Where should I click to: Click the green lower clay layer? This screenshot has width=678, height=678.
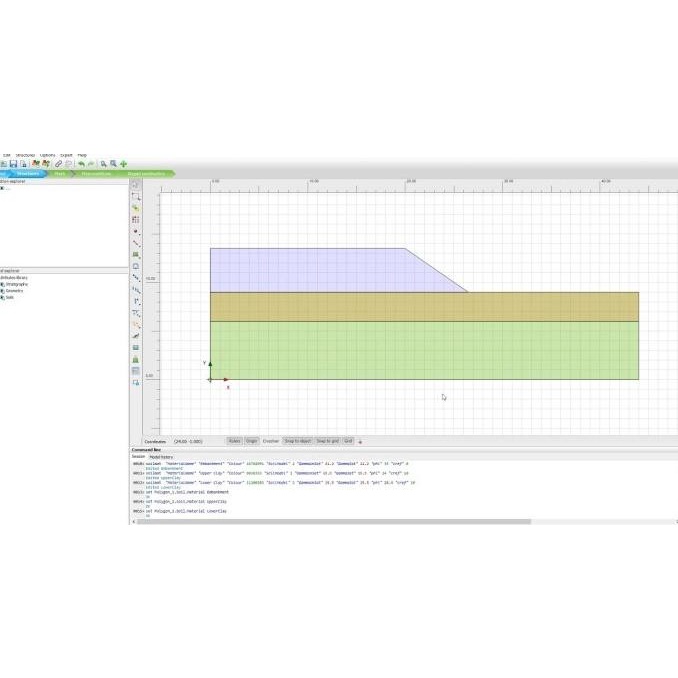(424, 351)
